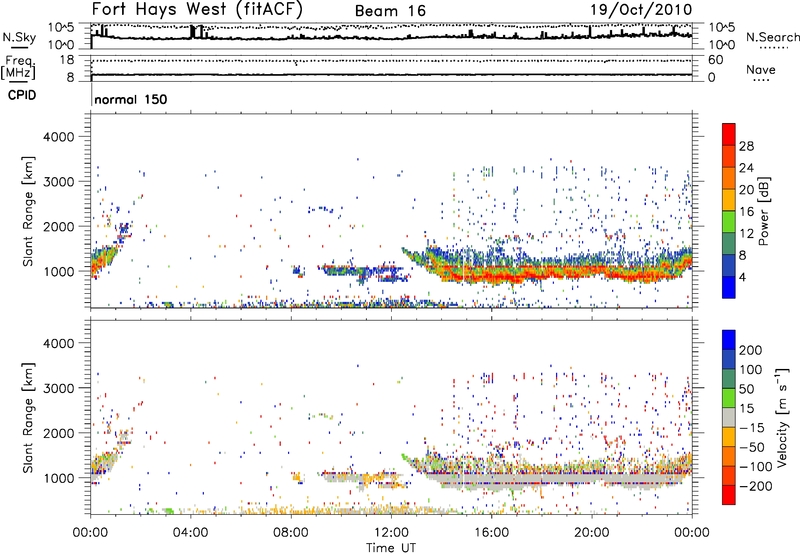Click the red top segment of Power colorbar
Viewport: 800px width, 554px height.
point(729,135)
